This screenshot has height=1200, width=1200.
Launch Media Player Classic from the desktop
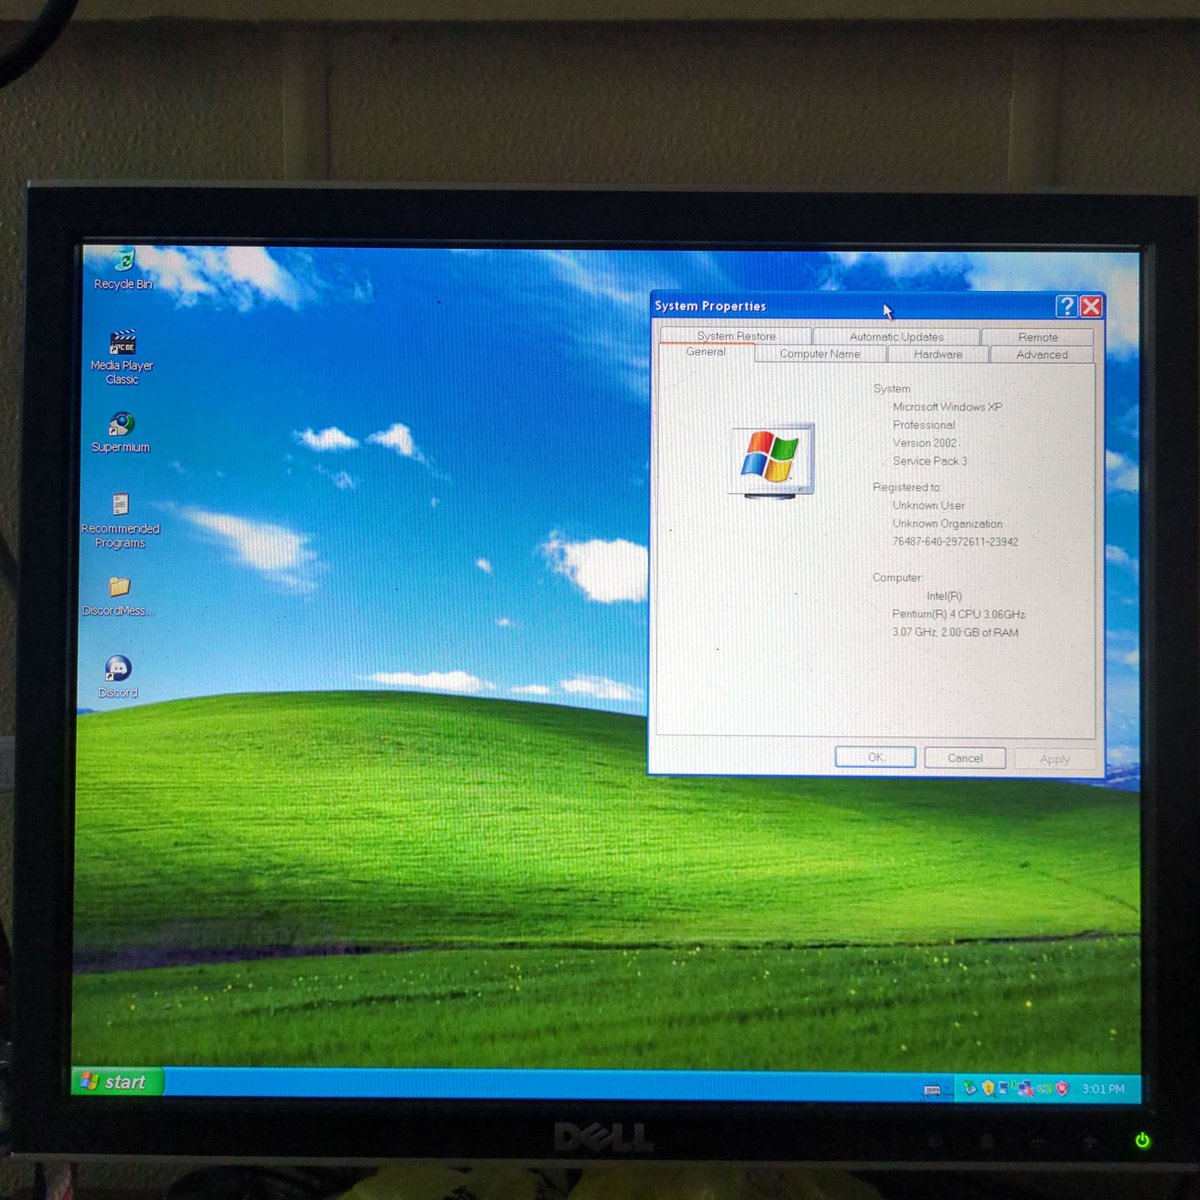pos(123,340)
